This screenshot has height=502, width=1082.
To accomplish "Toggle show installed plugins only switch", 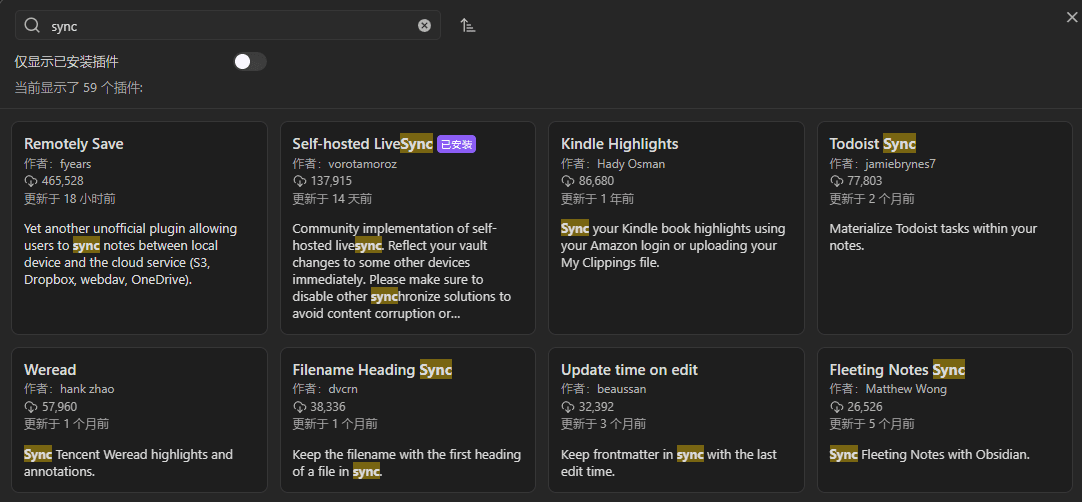I will (250, 62).
